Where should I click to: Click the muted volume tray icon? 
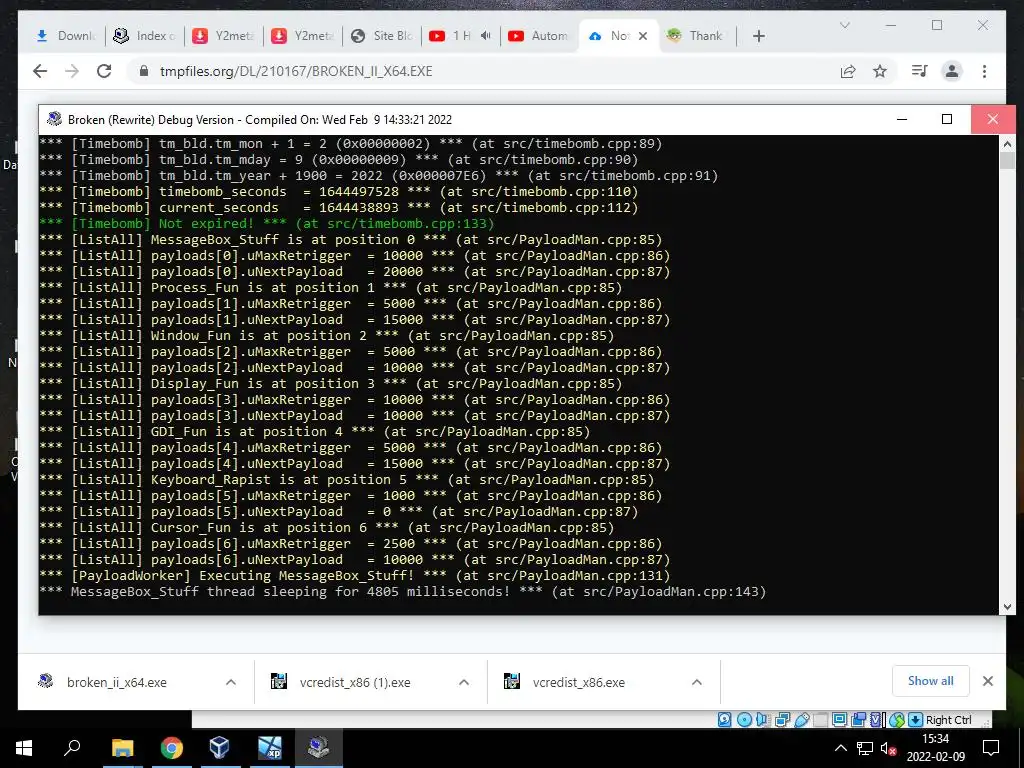[x=888, y=748]
